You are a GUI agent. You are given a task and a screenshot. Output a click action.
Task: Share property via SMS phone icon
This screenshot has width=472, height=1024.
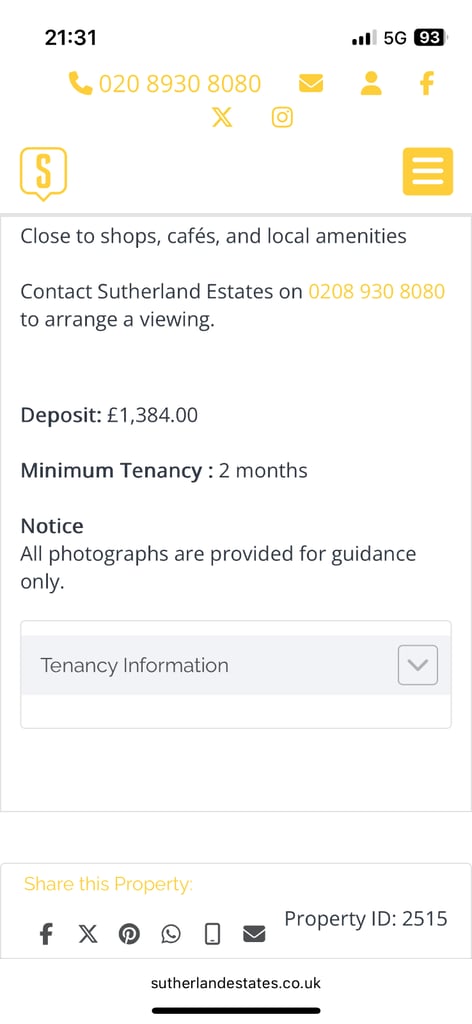tap(212, 935)
